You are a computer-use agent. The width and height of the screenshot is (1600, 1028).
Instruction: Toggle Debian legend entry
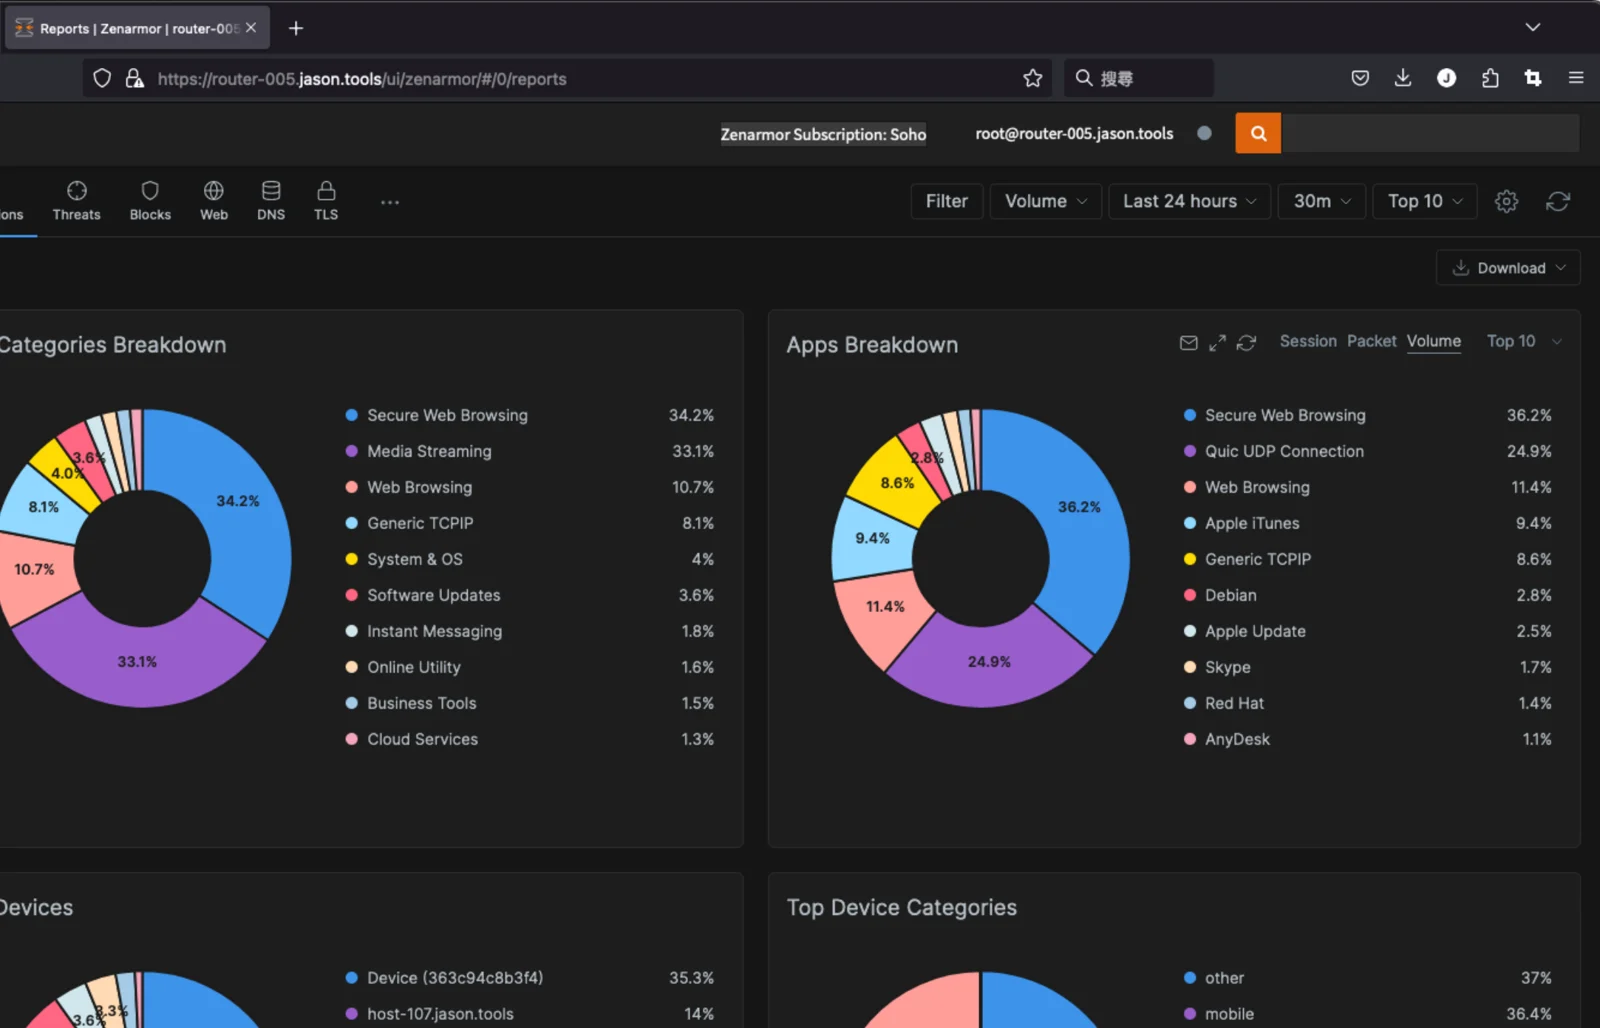[1368, 595]
